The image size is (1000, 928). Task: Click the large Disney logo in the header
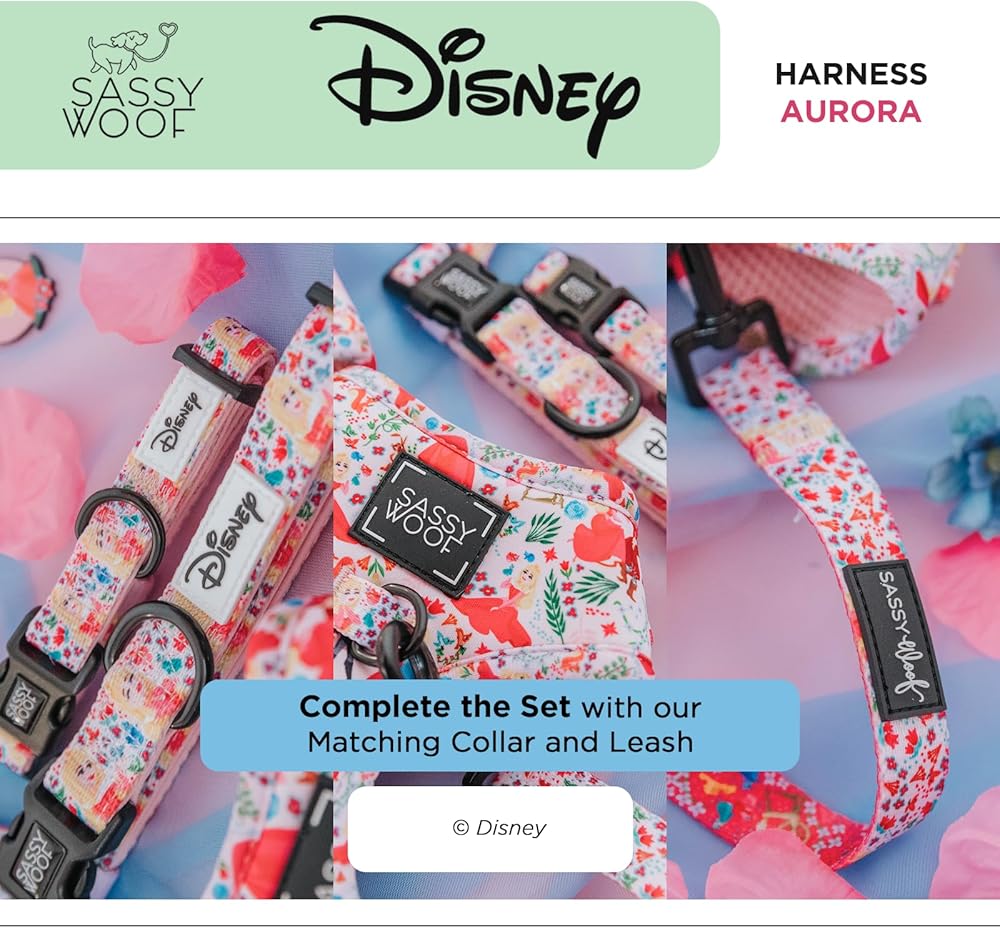click(474, 87)
